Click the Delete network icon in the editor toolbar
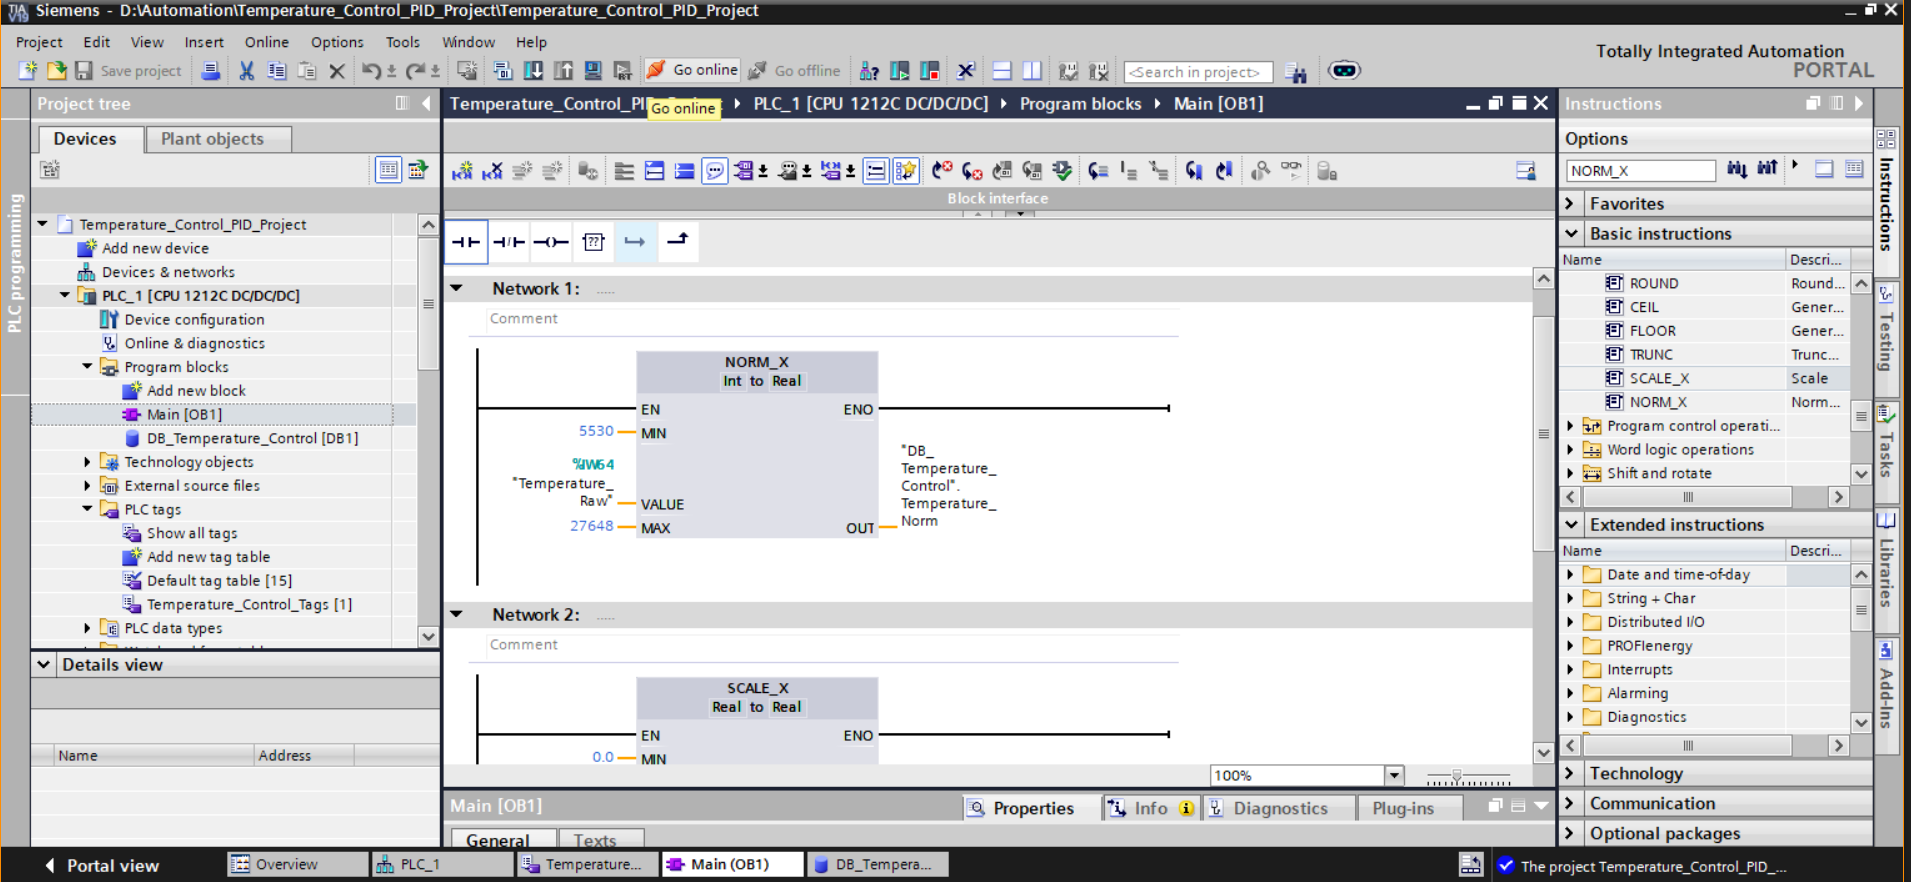Viewport: 1911px width, 882px height. pos(492,171)
